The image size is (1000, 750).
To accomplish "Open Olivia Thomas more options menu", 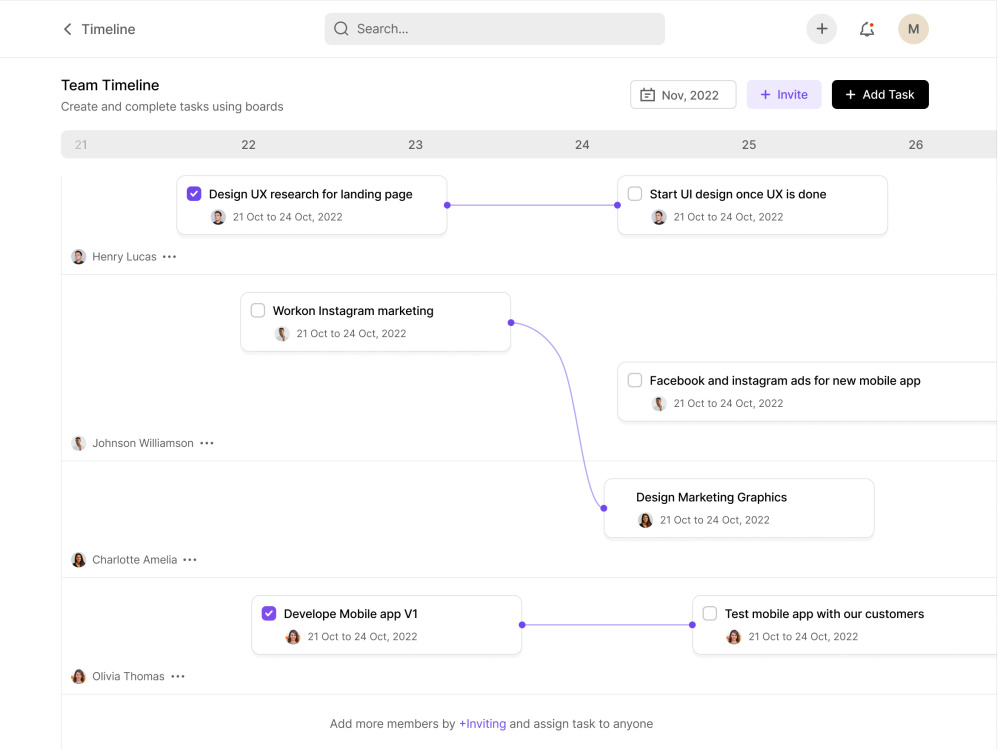I will point(178,677).
